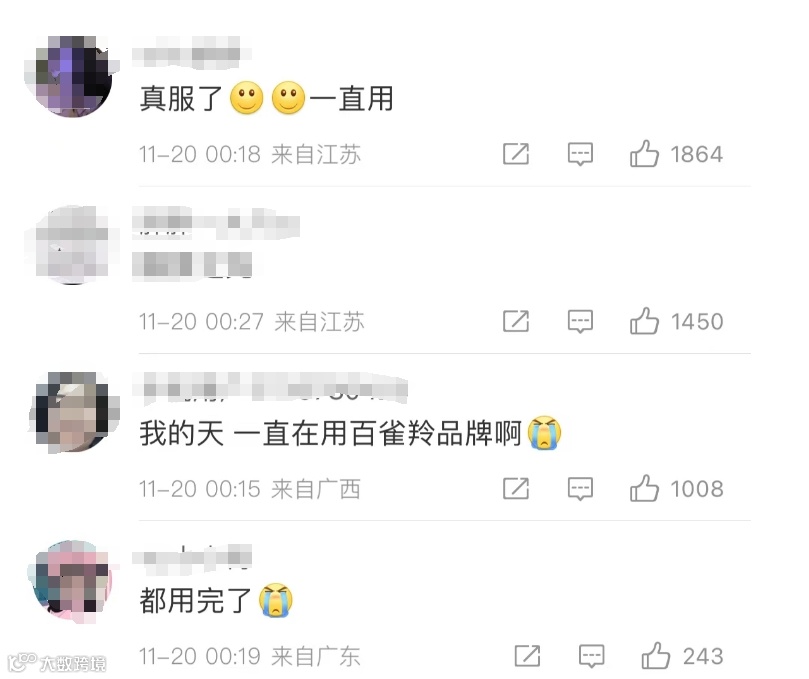
Task: Like the 百雀羚 comment with 1008 likes
Action: coord(644,488)
